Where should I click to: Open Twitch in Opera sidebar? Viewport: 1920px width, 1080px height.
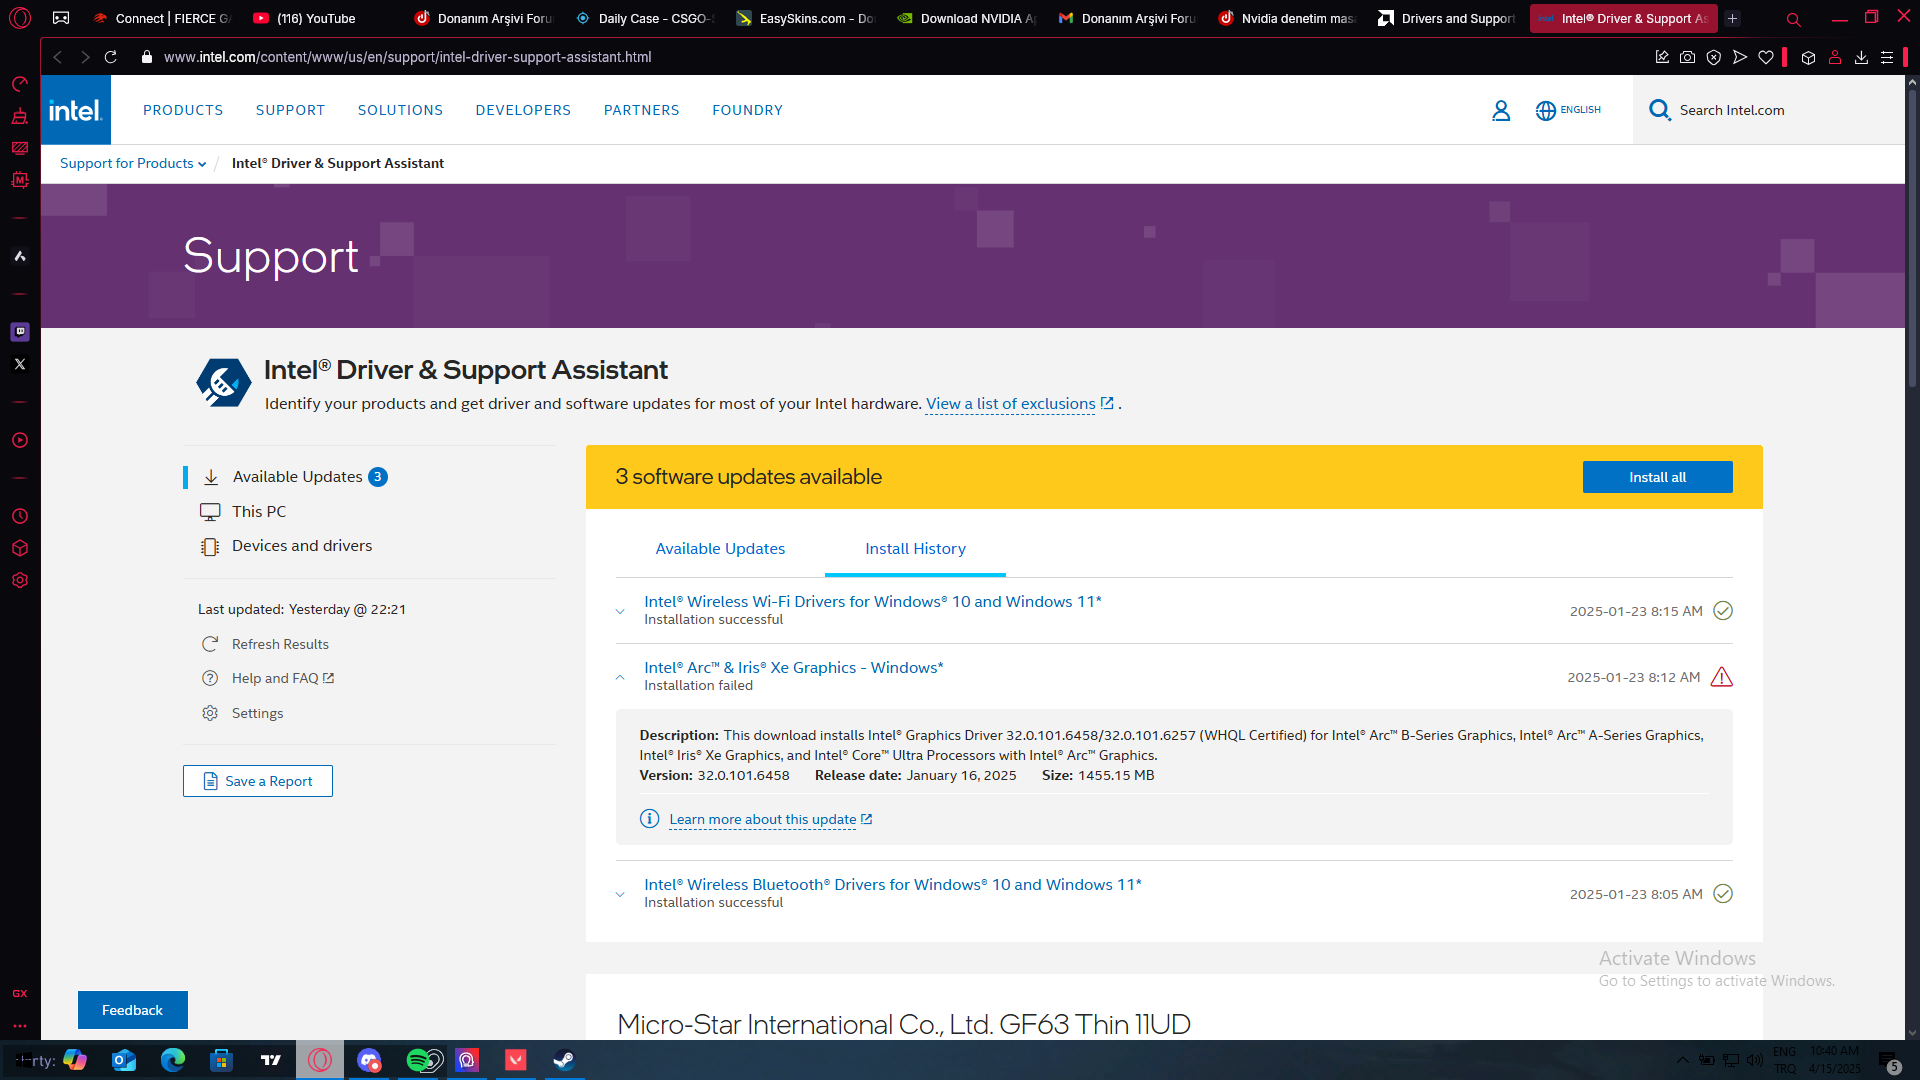coord(20,332)
